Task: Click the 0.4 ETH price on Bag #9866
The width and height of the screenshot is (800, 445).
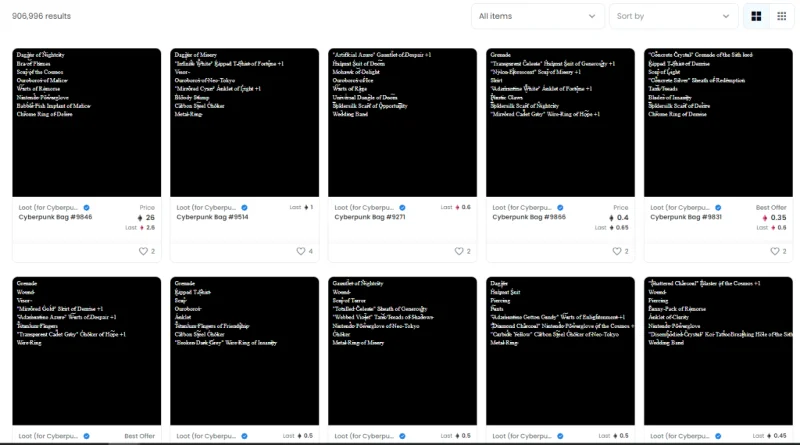Action: pyautogui.click(x=619, y=217)
